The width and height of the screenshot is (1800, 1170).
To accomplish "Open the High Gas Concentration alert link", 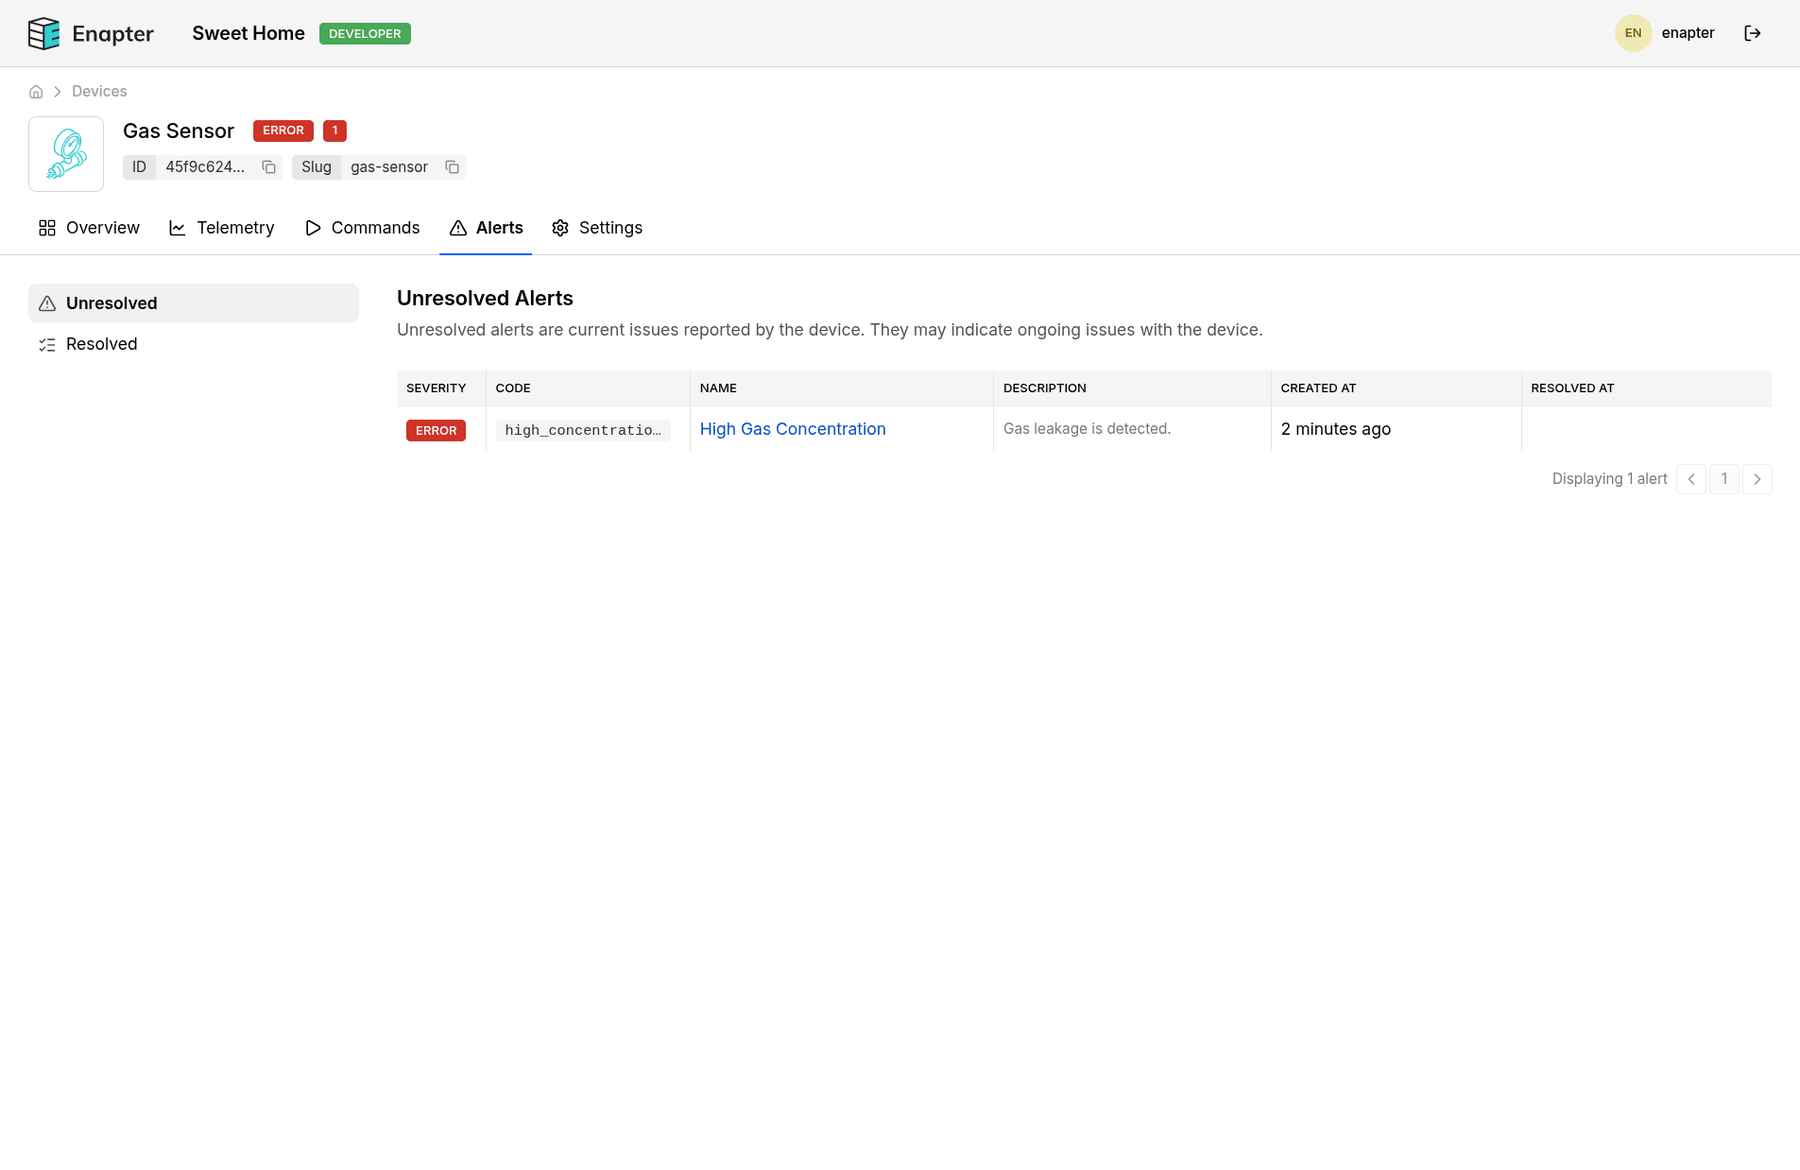I will (x=792, y=429).
